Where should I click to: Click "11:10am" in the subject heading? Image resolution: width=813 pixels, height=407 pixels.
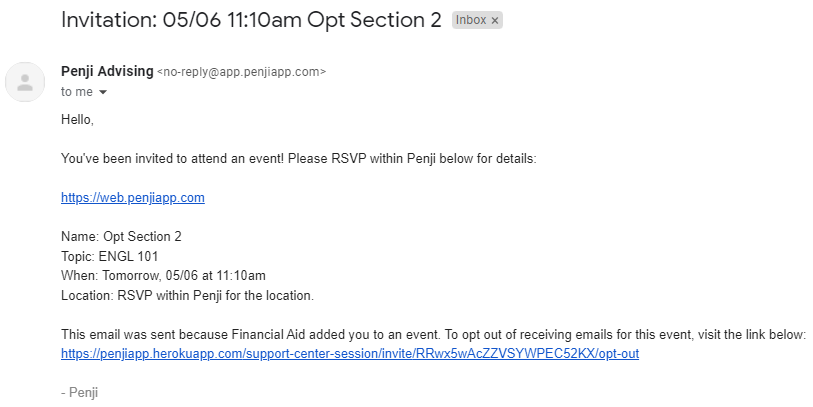[x=264, y=20]
